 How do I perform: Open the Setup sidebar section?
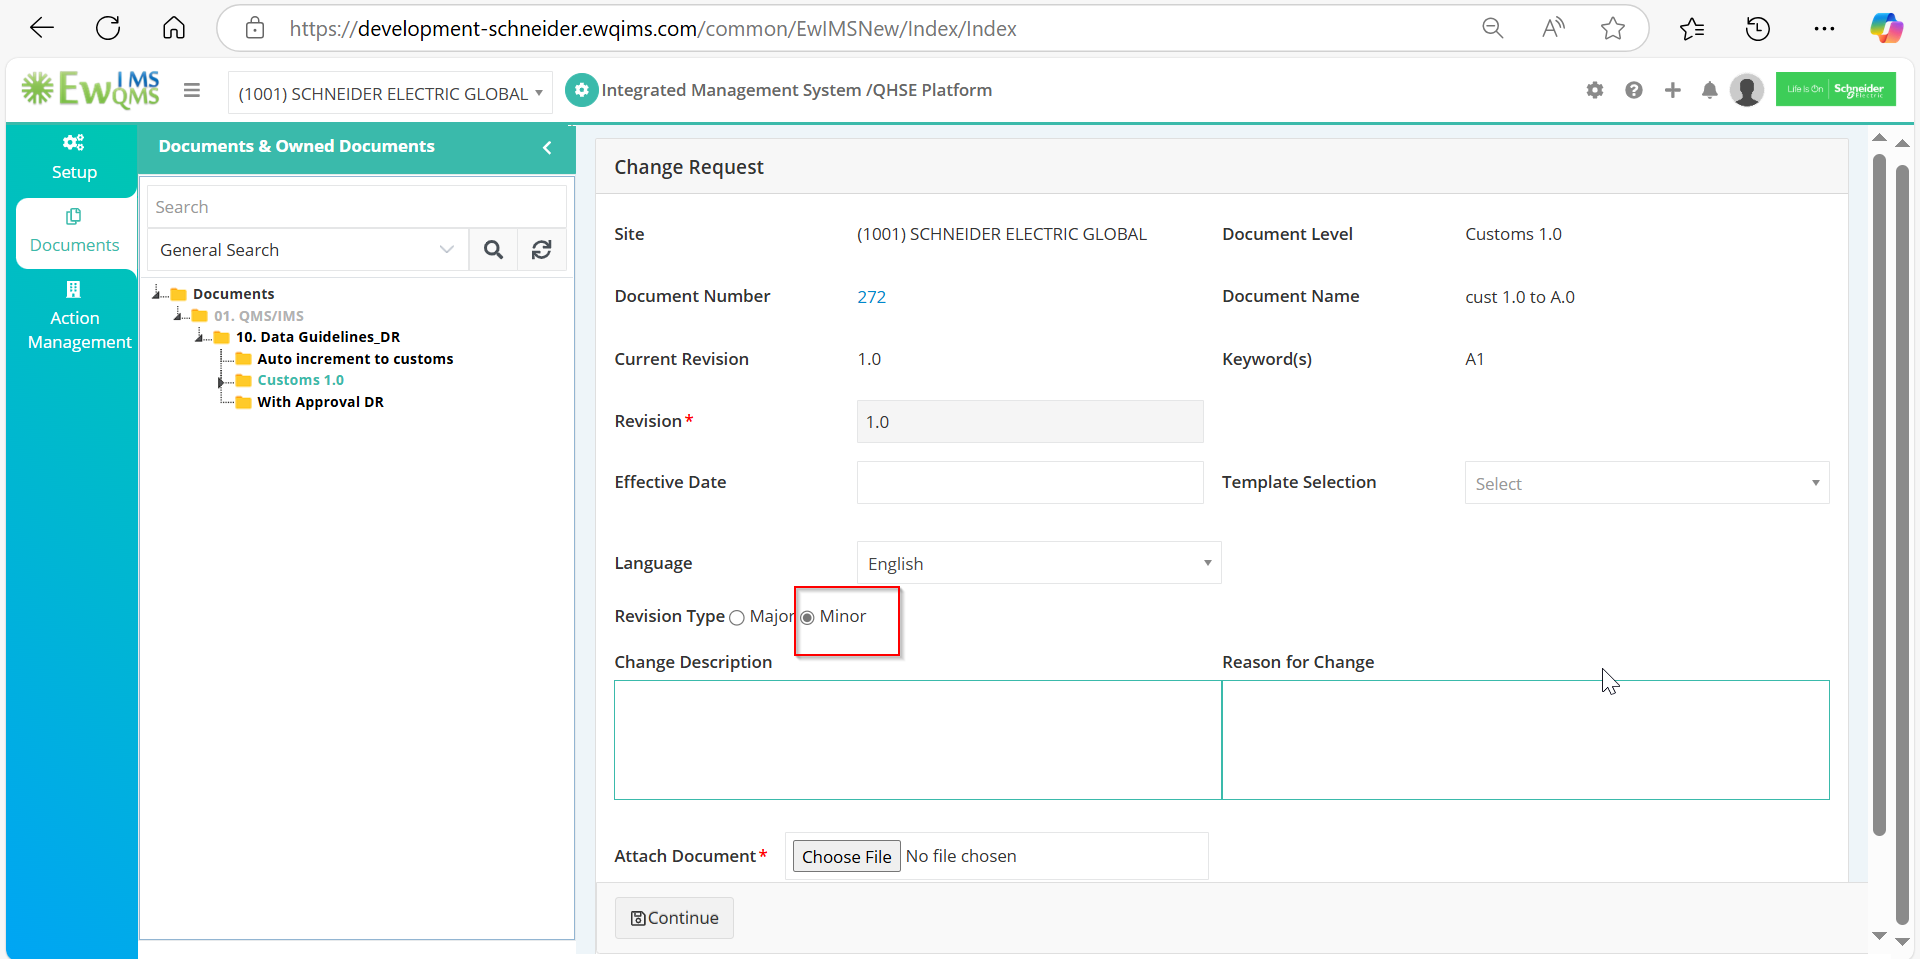point(73,158)
